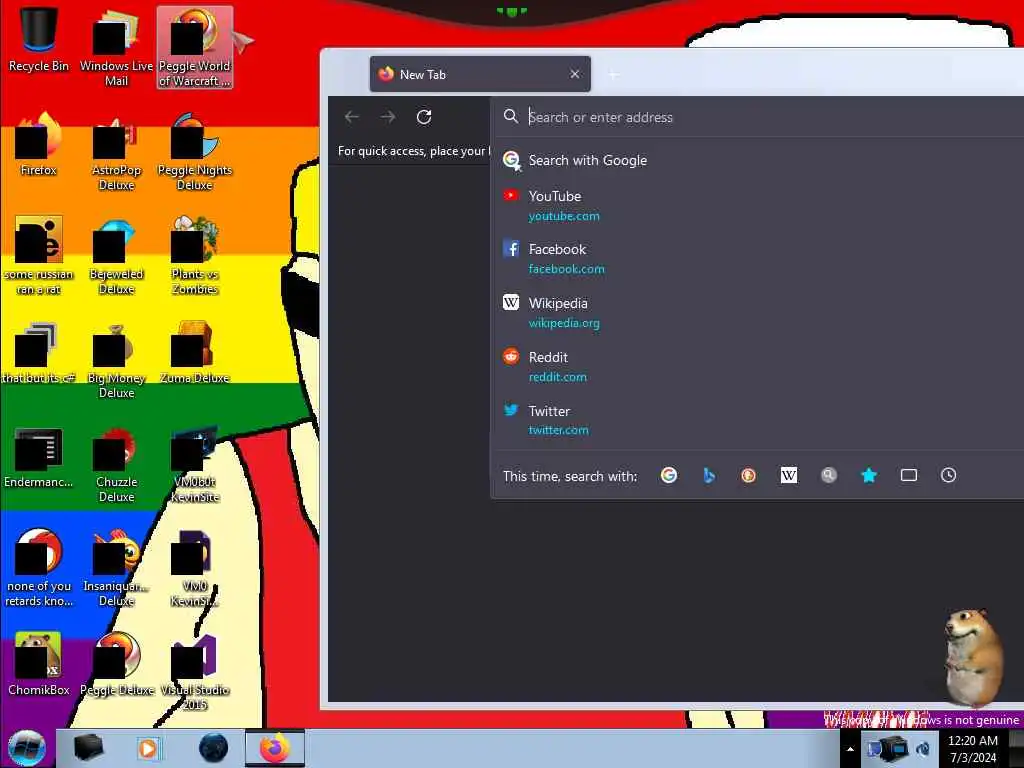Search this time with DuckDuckGo icon
Viewport: 1024px width, 768px height.
[748, 475]
